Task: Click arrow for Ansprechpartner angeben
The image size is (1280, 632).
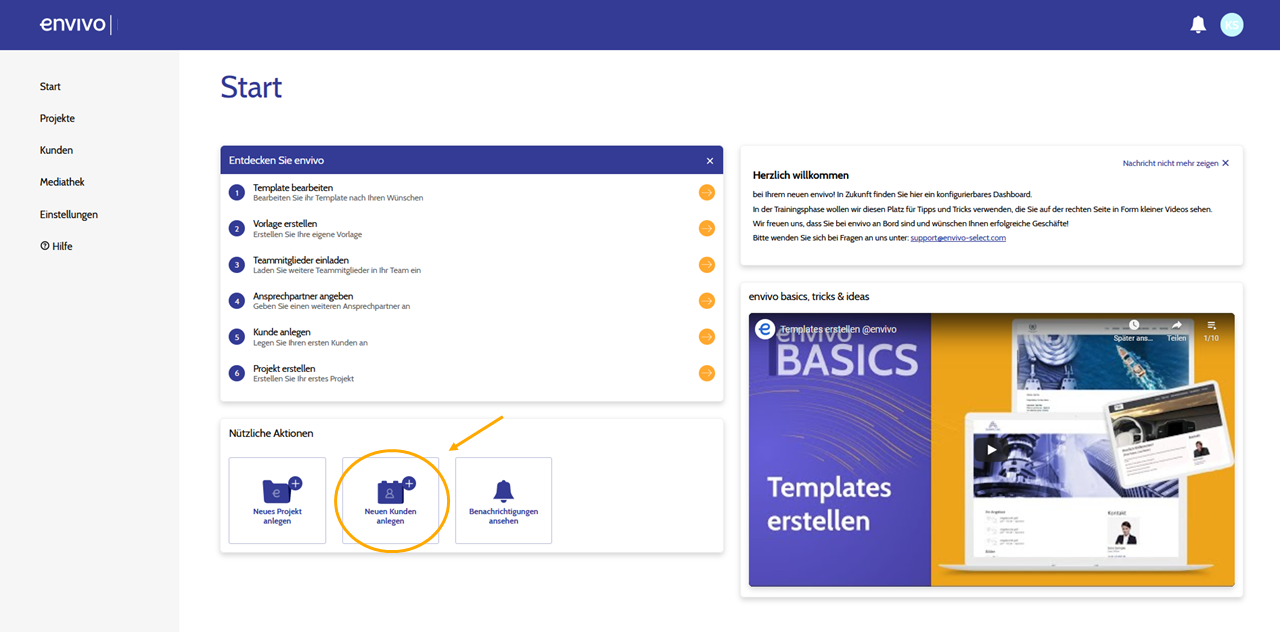Action: point(707,301)
